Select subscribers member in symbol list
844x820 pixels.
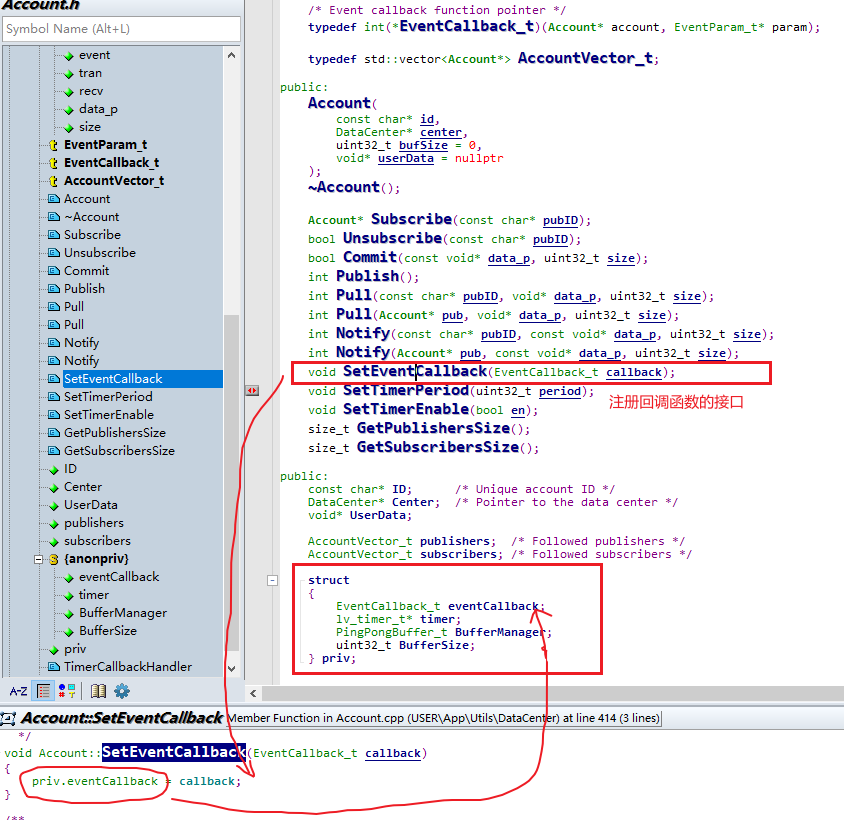pyautogui.click(x=97, y=541)
